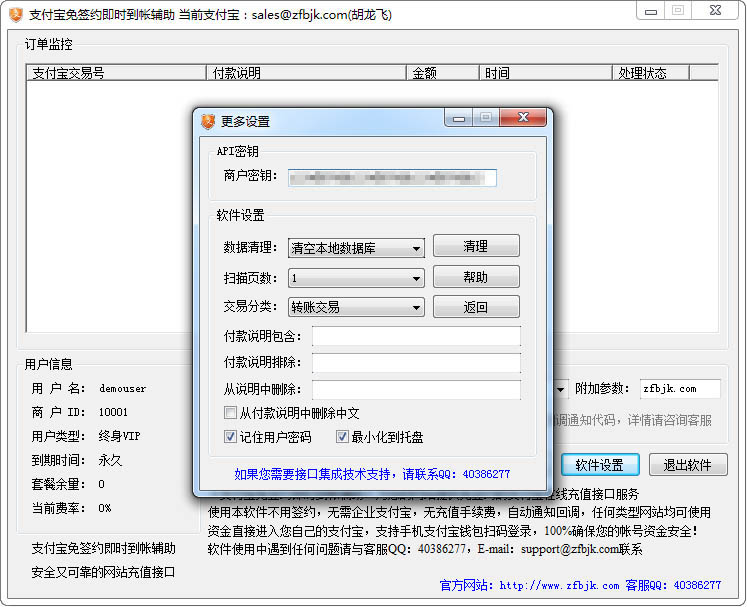Click the 支付宝交易号 column header
The image size is (747, 607).
click(116, 73)
